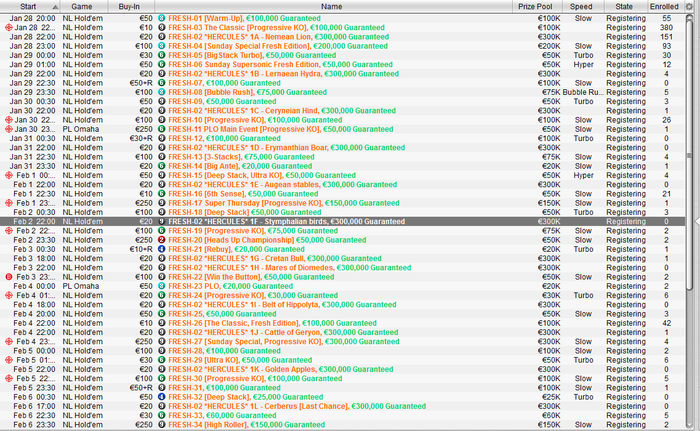The height and width of the screenshot is (431, 700).
Task: Sort list by Buy-In column header
Action: (x=131, y=6)
